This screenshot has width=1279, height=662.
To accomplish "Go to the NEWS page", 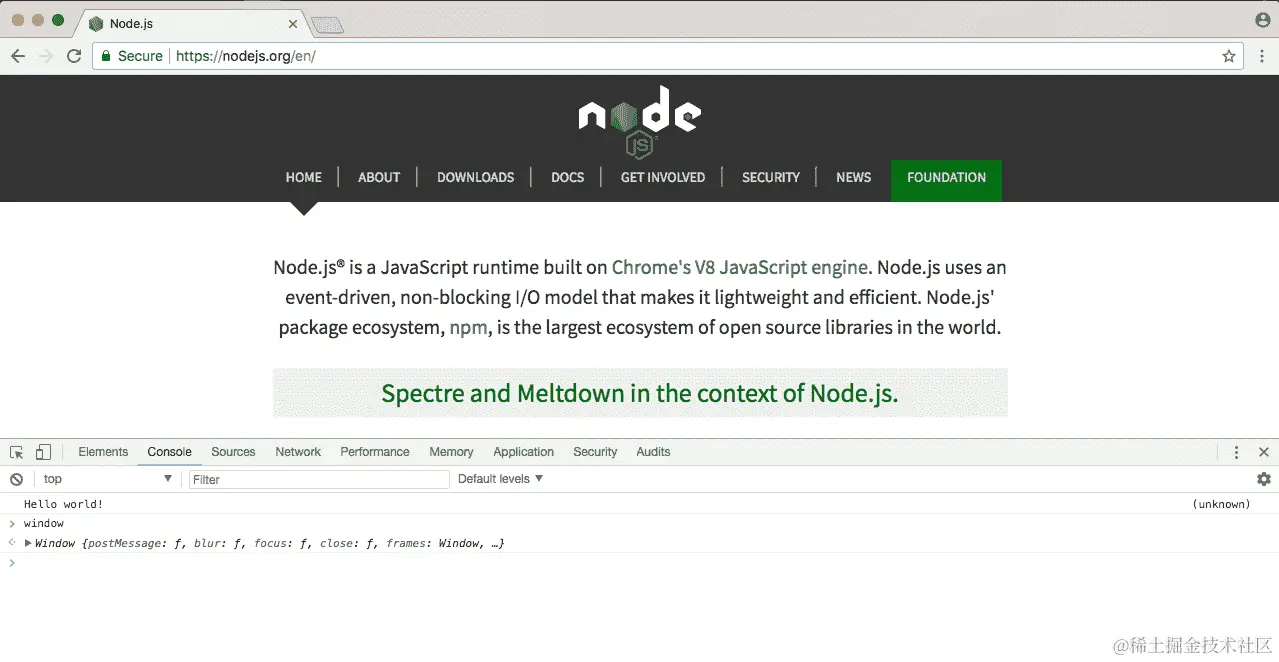I will pos(853,178).
